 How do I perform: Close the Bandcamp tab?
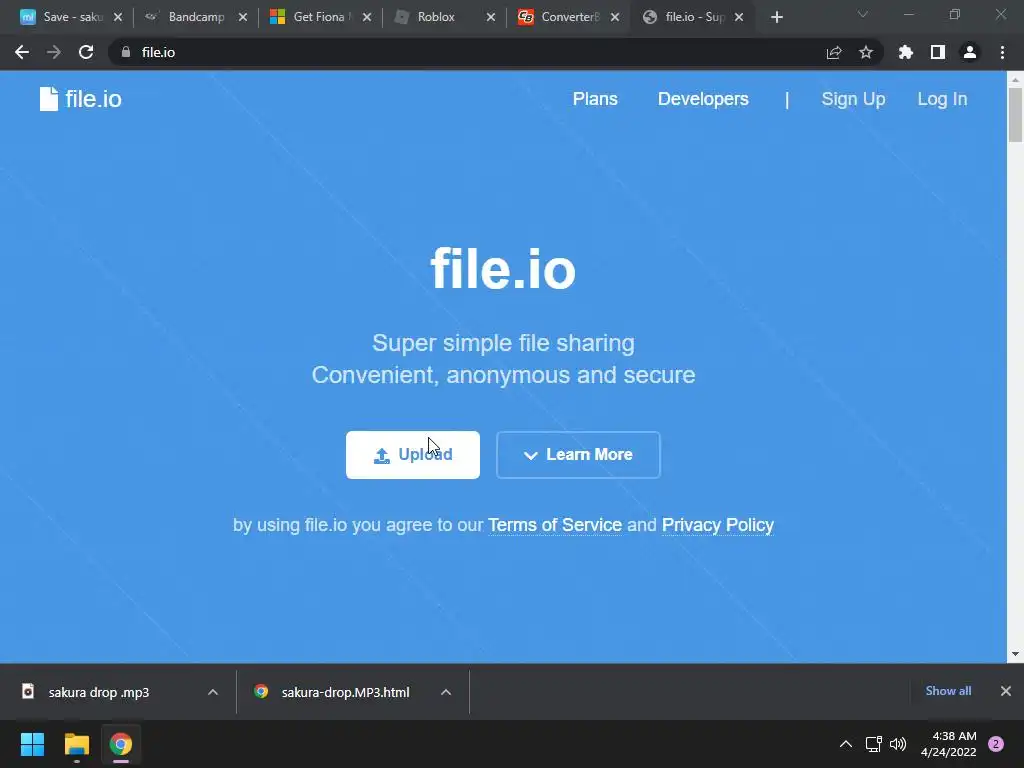tap(243, 18)
